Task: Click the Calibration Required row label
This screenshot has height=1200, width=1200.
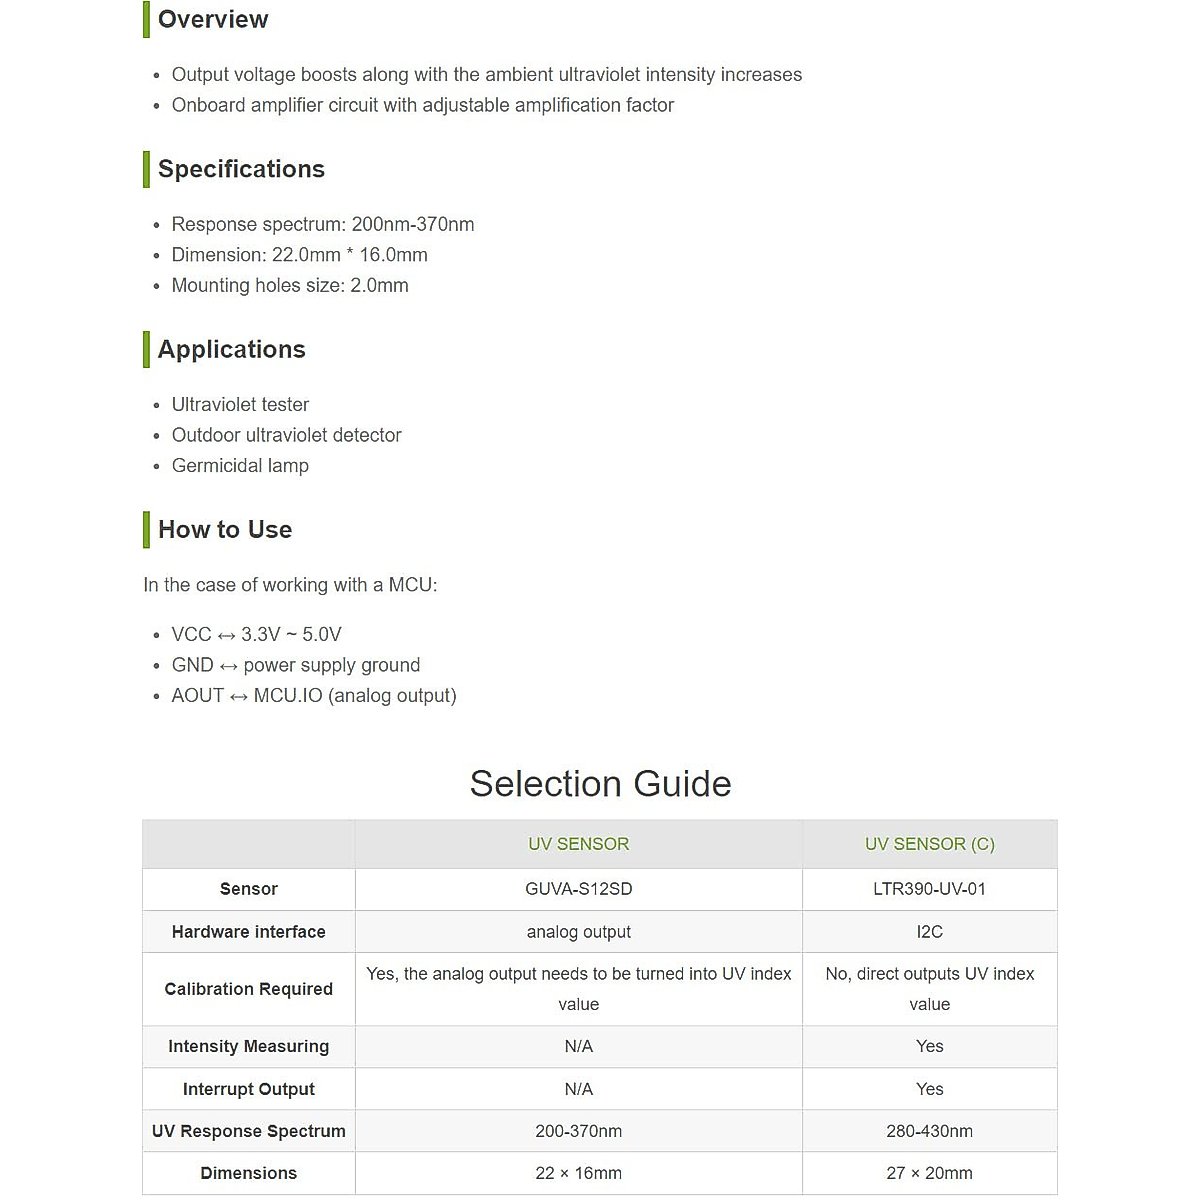Action: (248, 989)
